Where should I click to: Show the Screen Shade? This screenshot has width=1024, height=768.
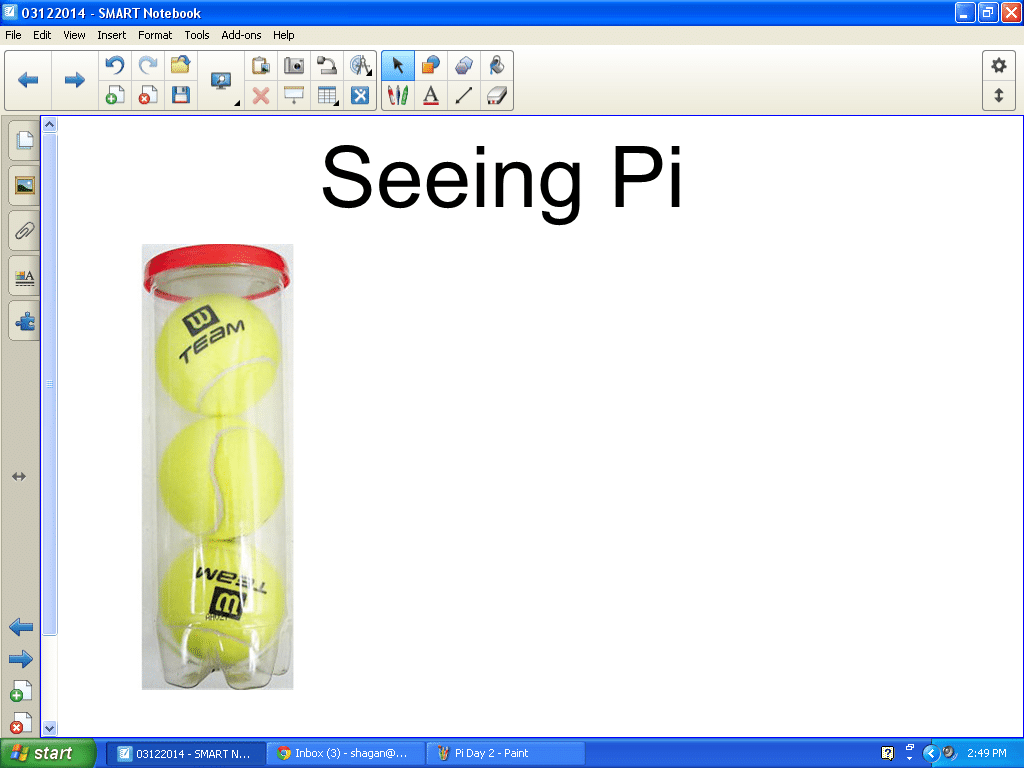click(294, 95)
